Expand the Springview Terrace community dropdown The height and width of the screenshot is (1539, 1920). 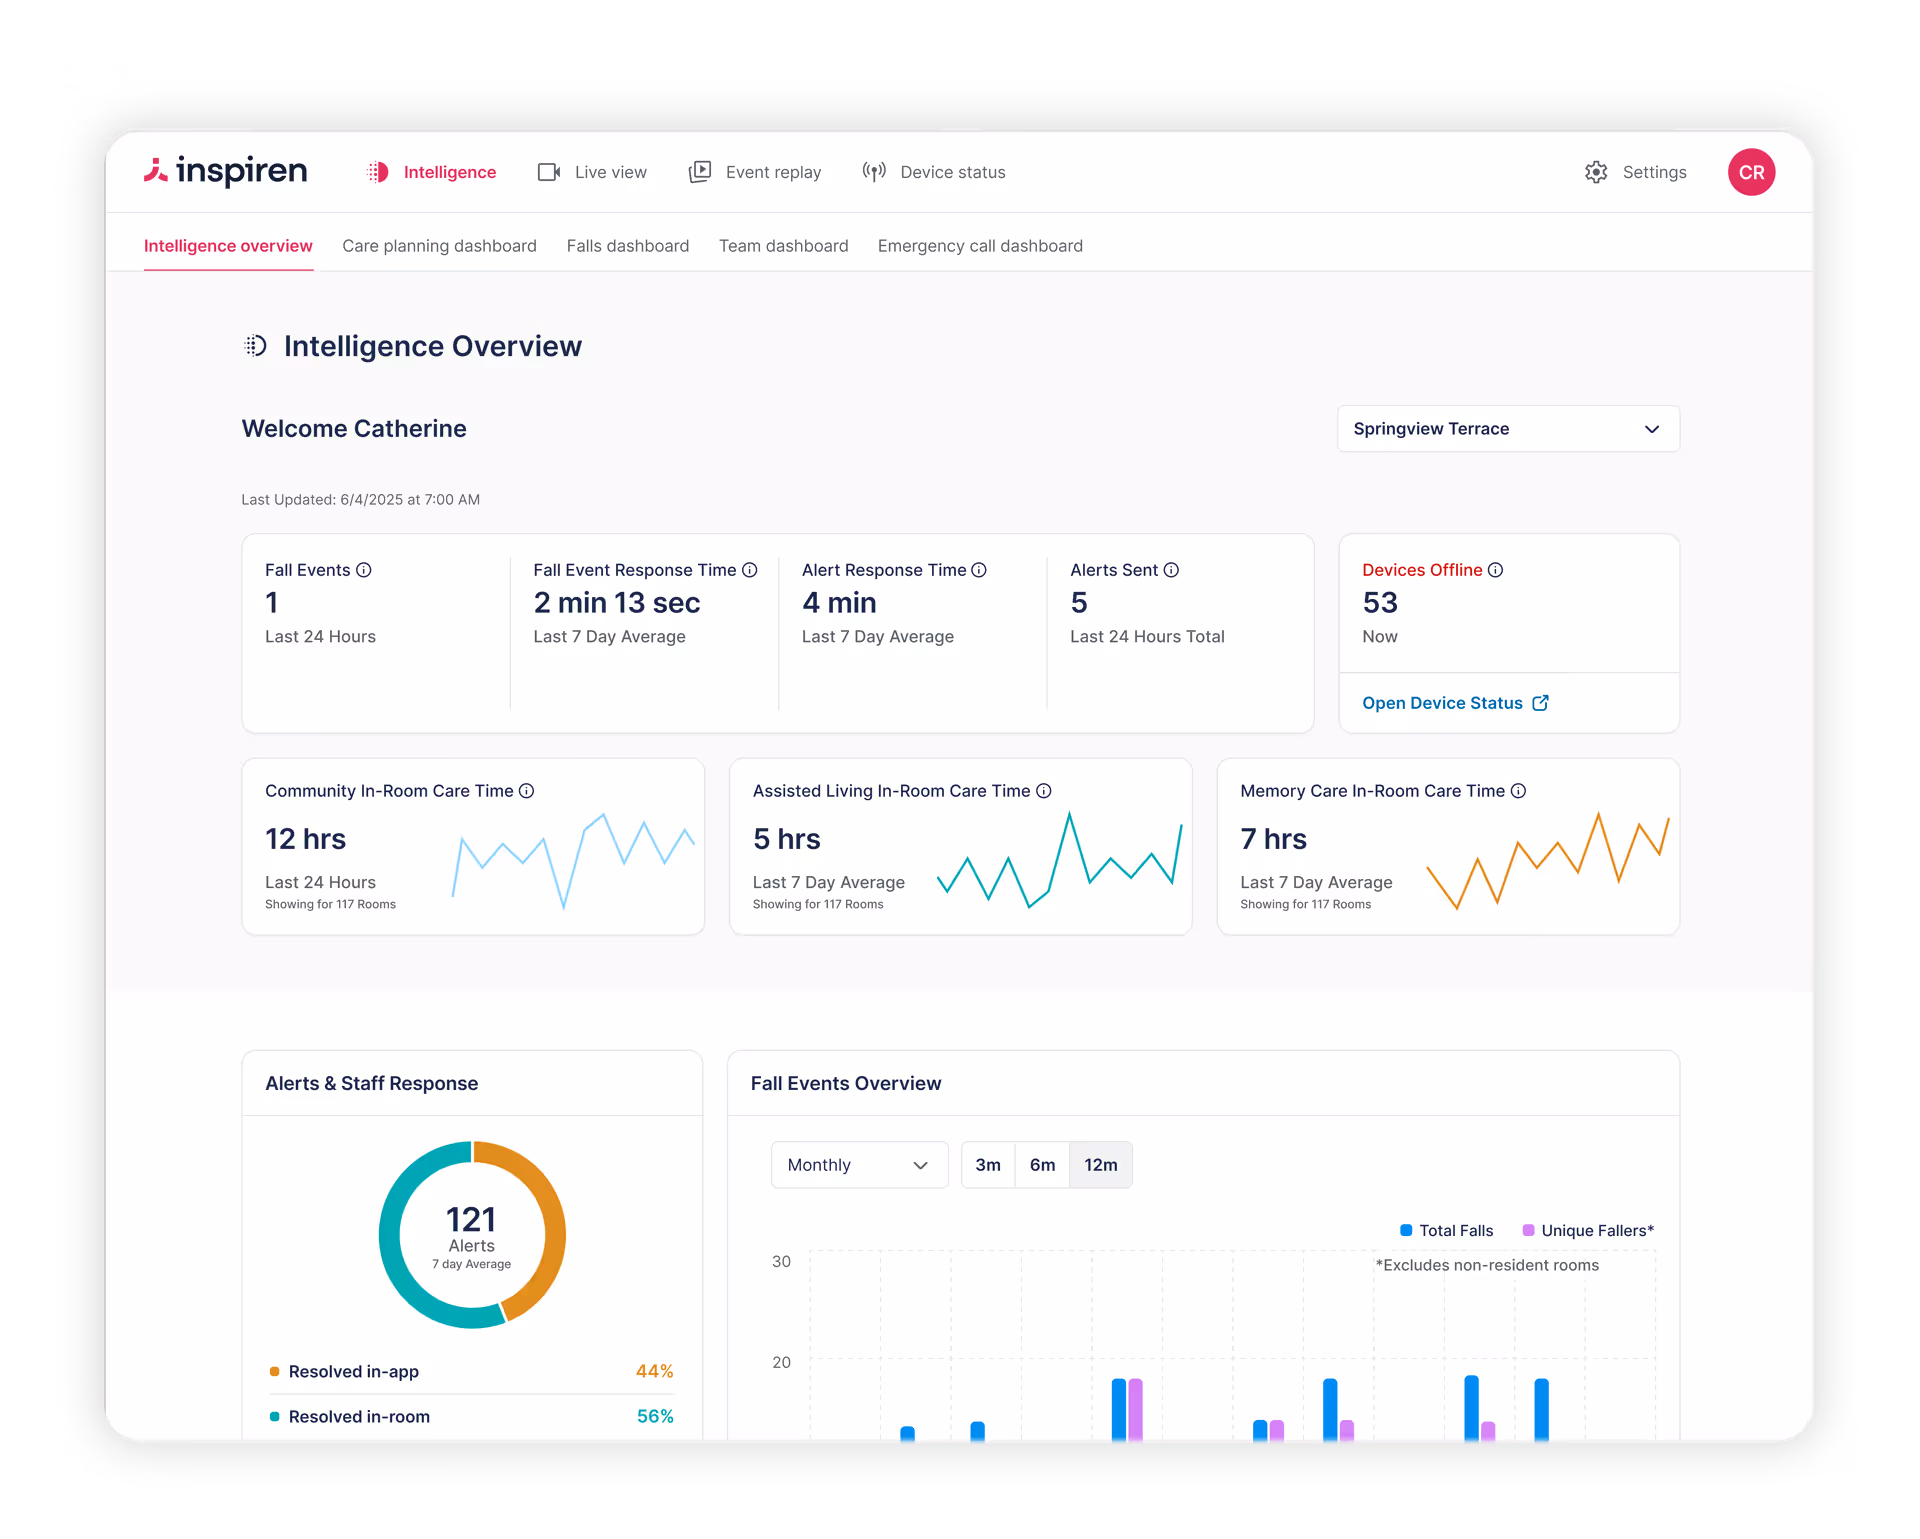tap(1507, 429)
